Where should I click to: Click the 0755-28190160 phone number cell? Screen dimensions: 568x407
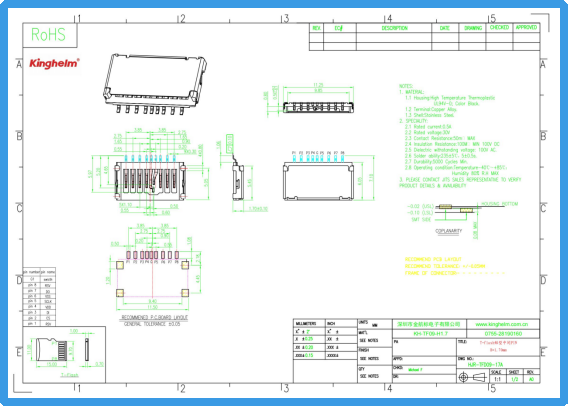tap(503, 333)
